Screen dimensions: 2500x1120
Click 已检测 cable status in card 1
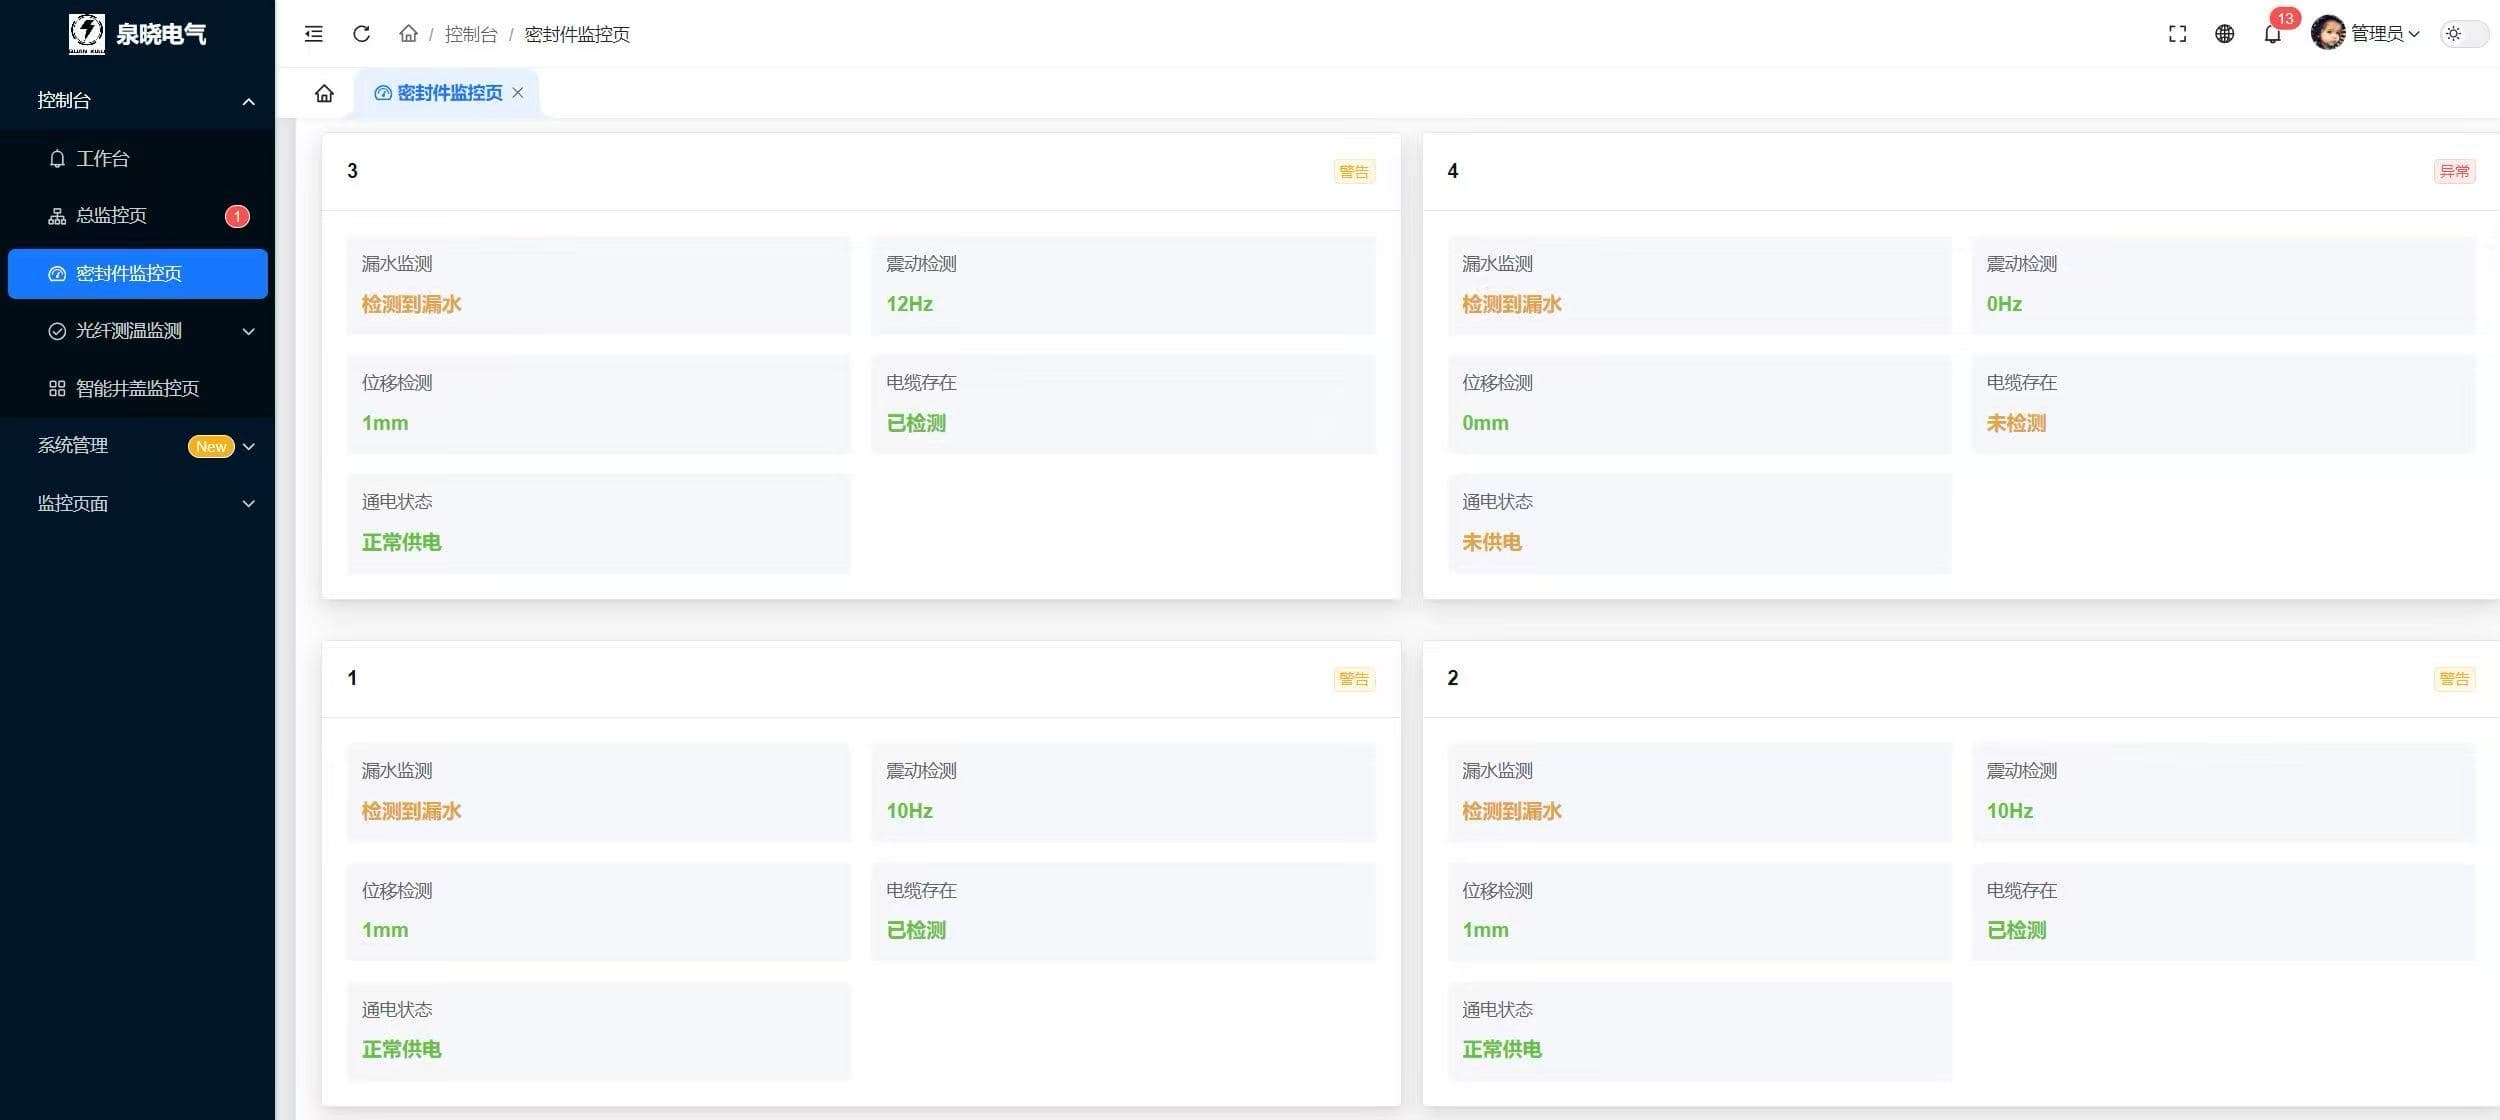tap(916, 931)
